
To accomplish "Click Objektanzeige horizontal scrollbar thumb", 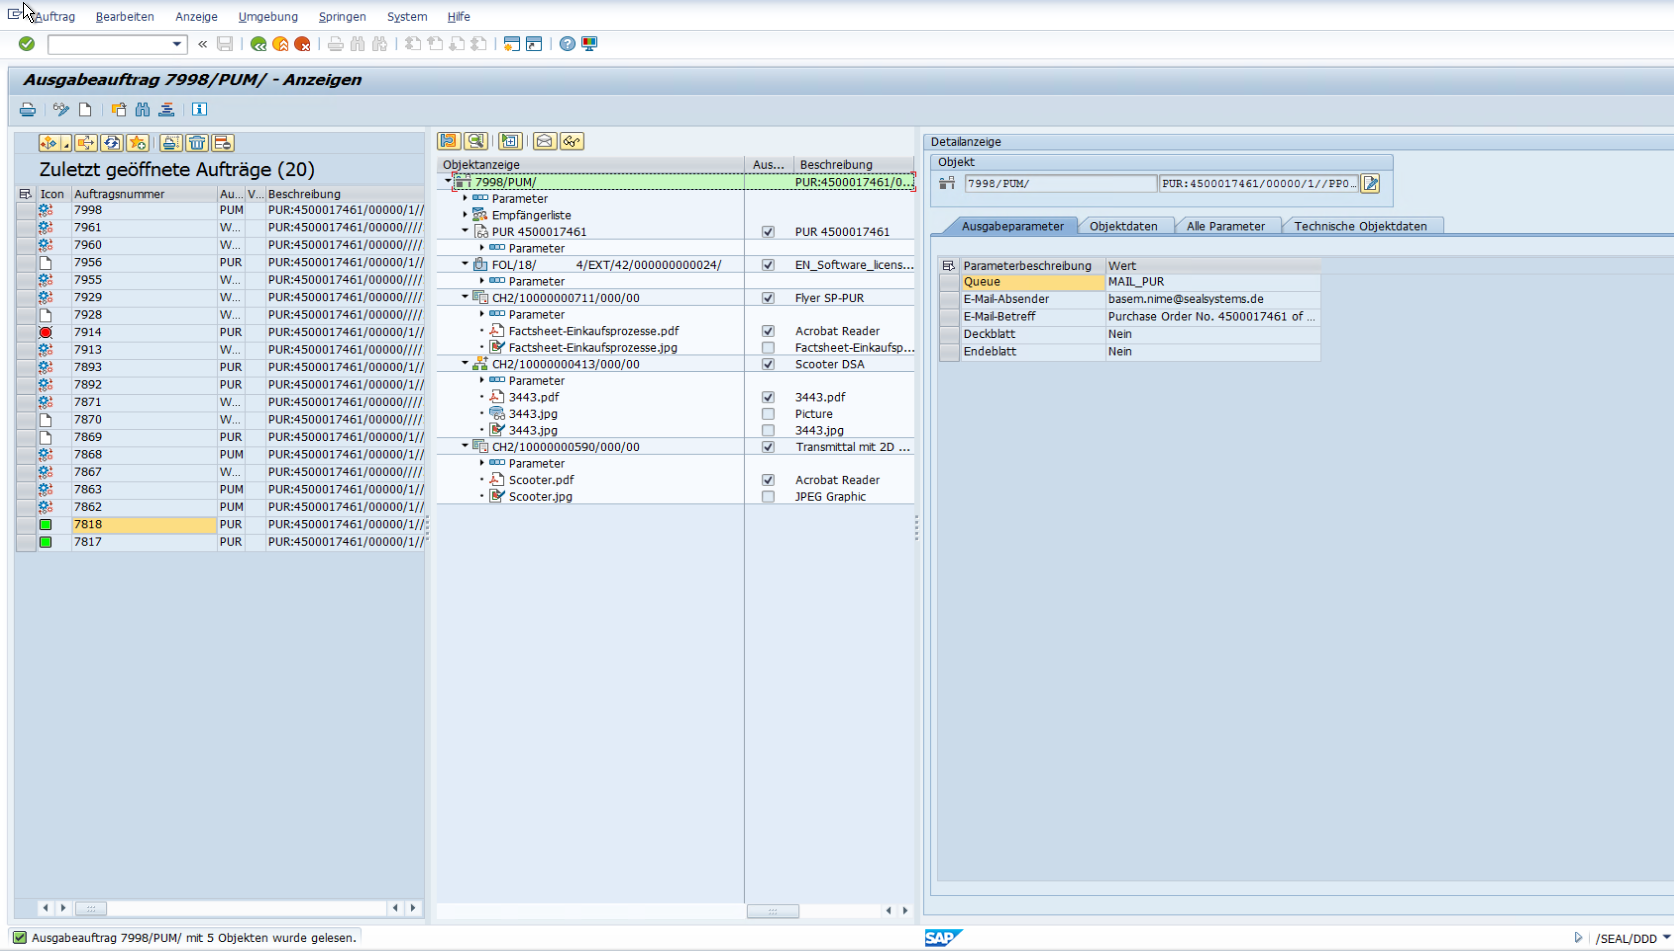I will point(773,911).
